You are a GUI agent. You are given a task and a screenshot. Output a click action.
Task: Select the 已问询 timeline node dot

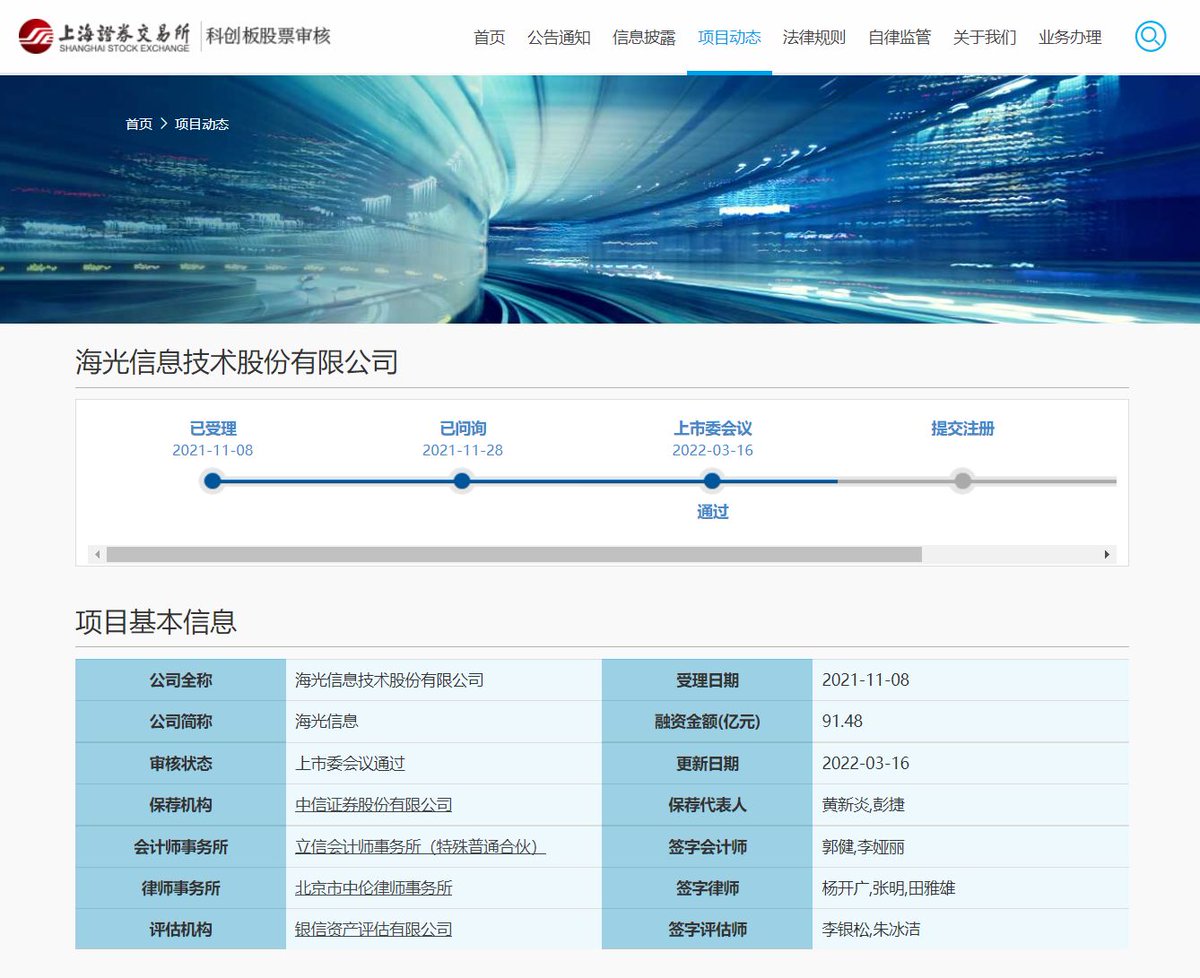point(462,481)
